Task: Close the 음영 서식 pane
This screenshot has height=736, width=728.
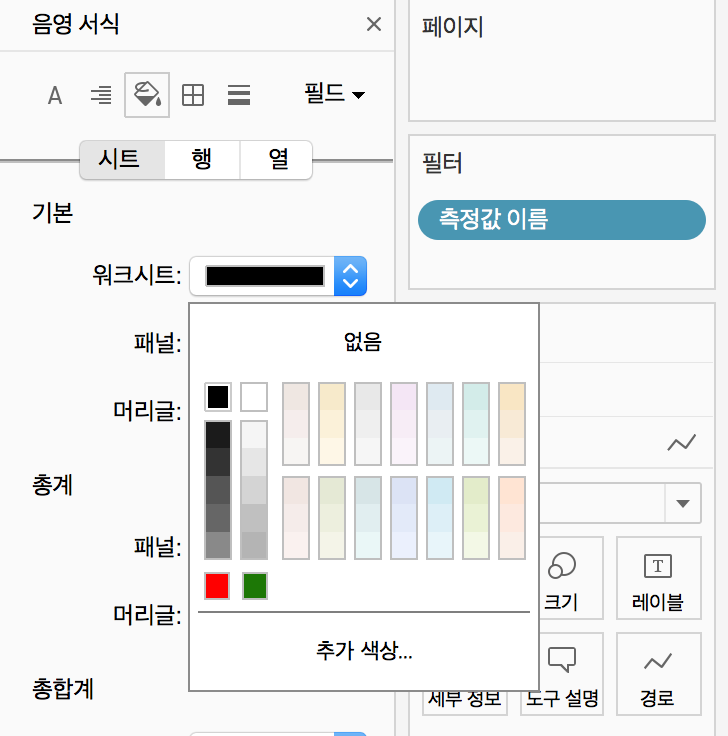Action: (x=374, y=24)
